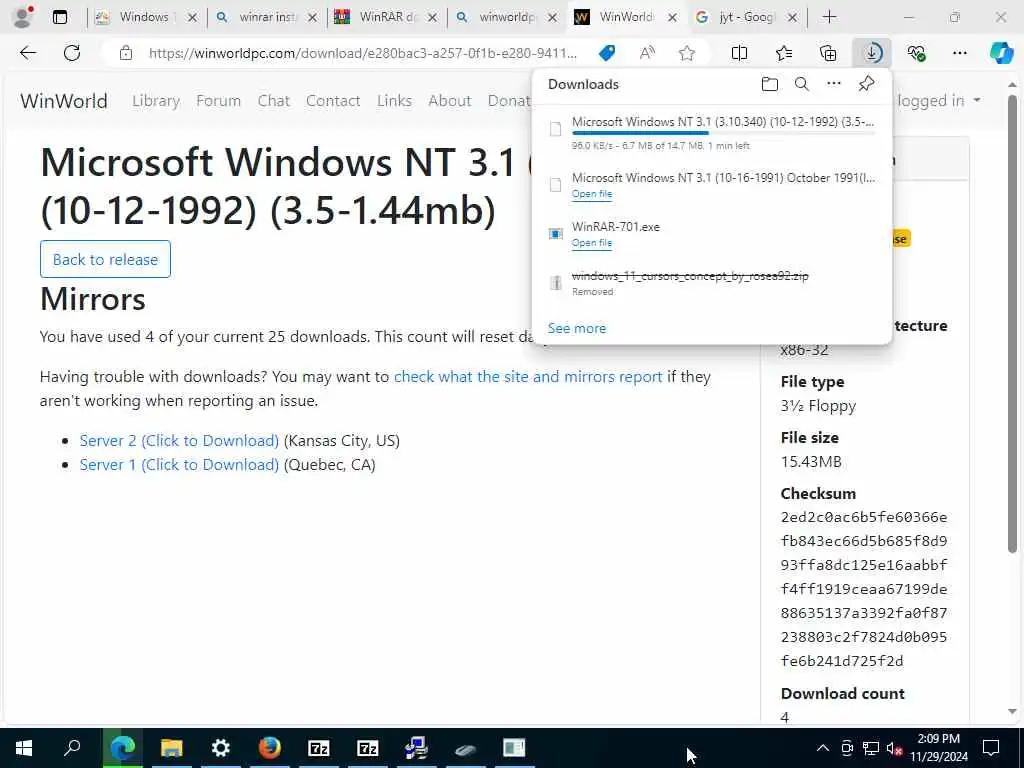Switch to the jyt Google tab
The height and width of the screenshot is (768, 1024).
click(745, 17)
